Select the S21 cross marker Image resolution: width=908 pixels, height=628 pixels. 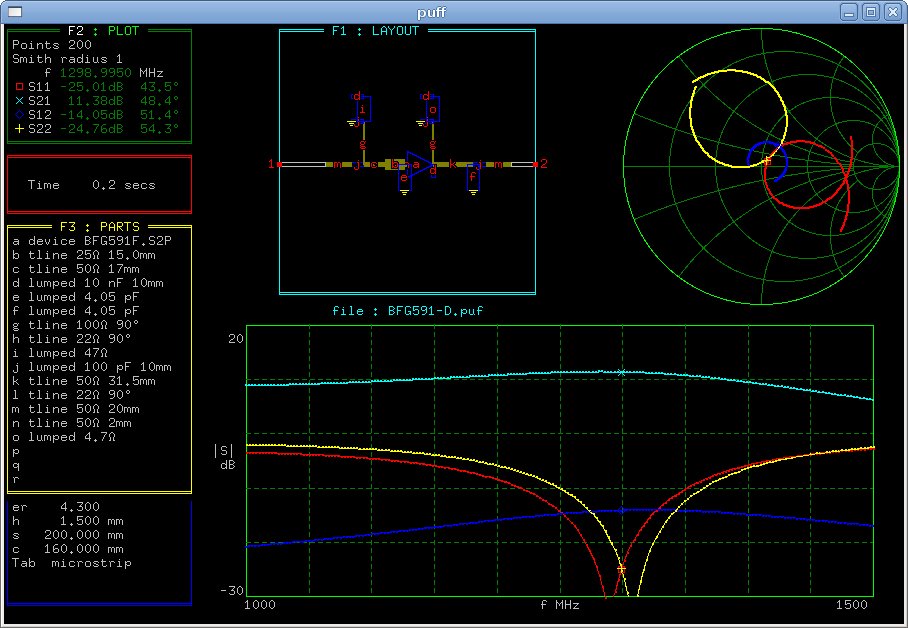pos(18,101)
